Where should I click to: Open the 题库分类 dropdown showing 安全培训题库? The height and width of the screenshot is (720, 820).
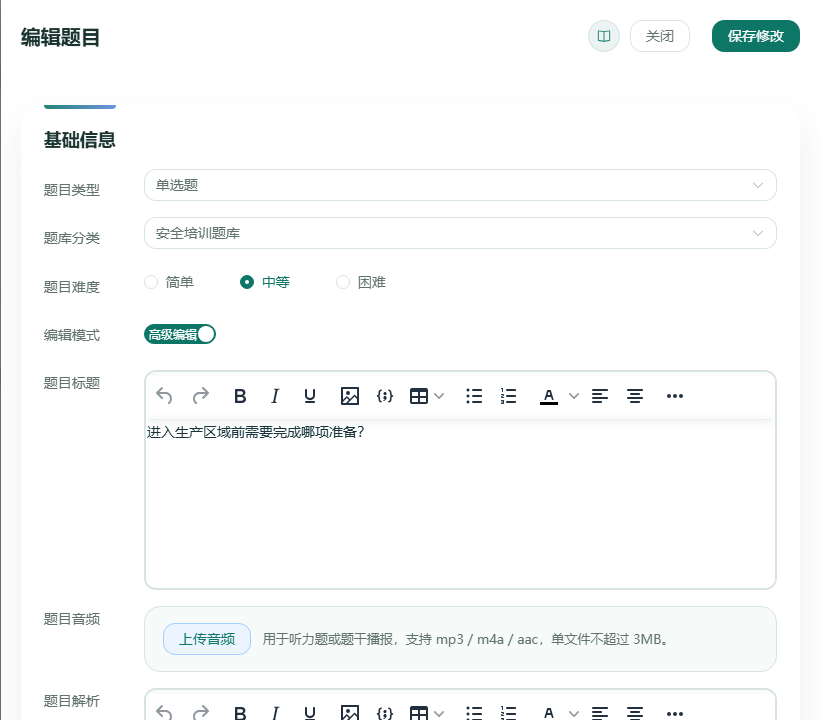(x=460, y=233)
